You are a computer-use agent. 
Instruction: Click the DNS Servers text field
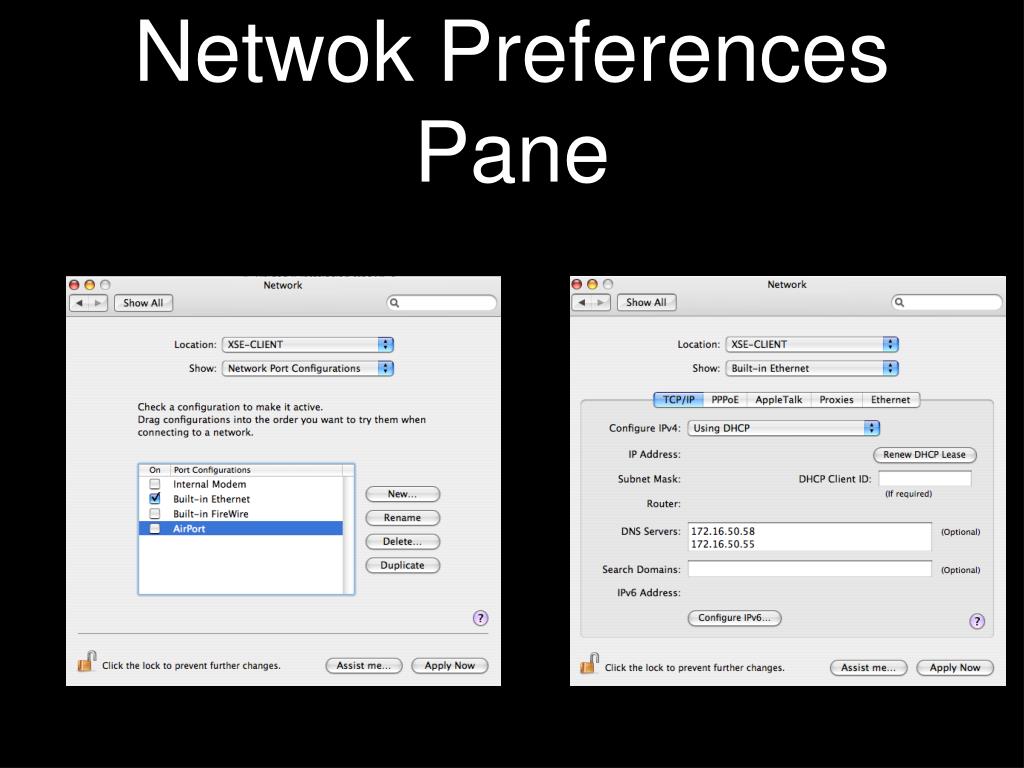coord(810,537)
